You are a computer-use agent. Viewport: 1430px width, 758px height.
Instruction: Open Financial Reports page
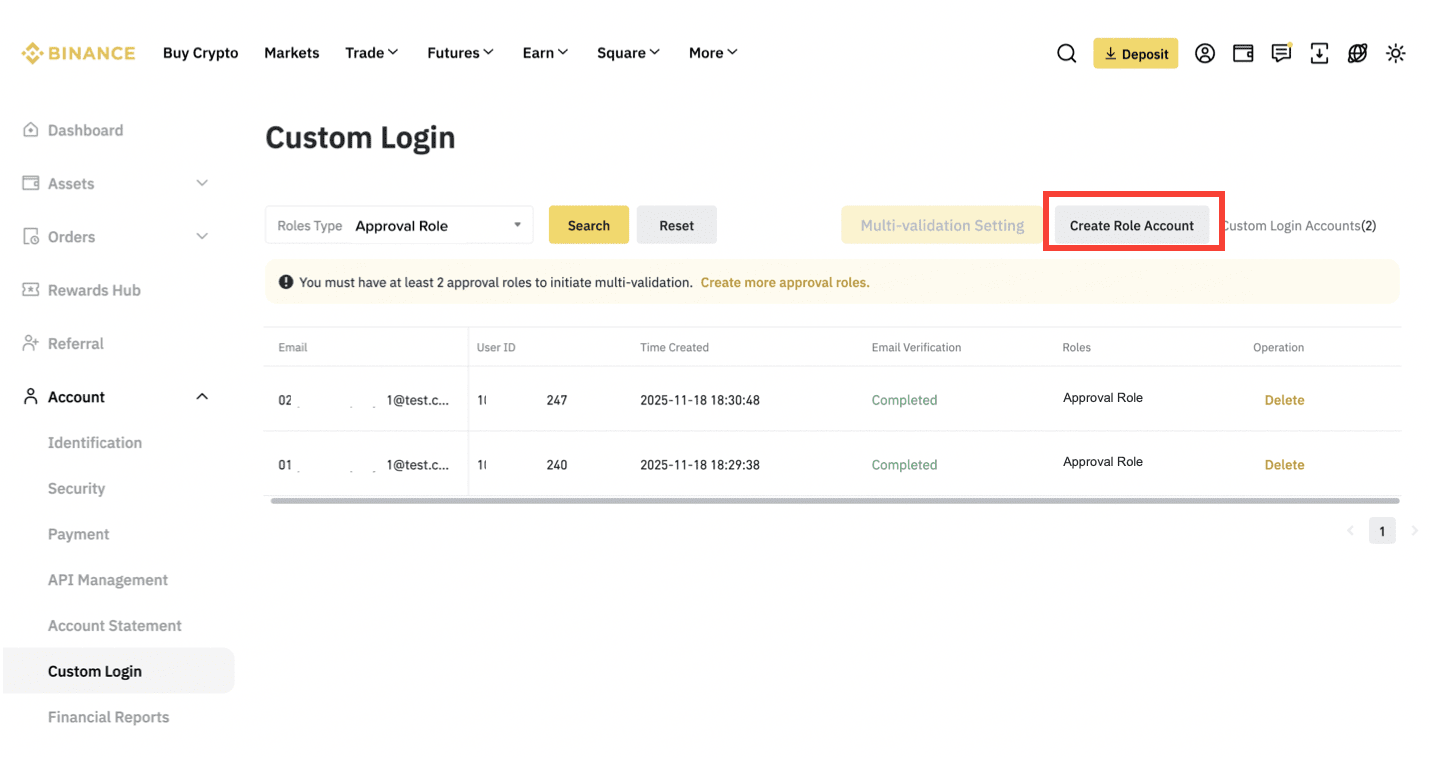[108, 717]
